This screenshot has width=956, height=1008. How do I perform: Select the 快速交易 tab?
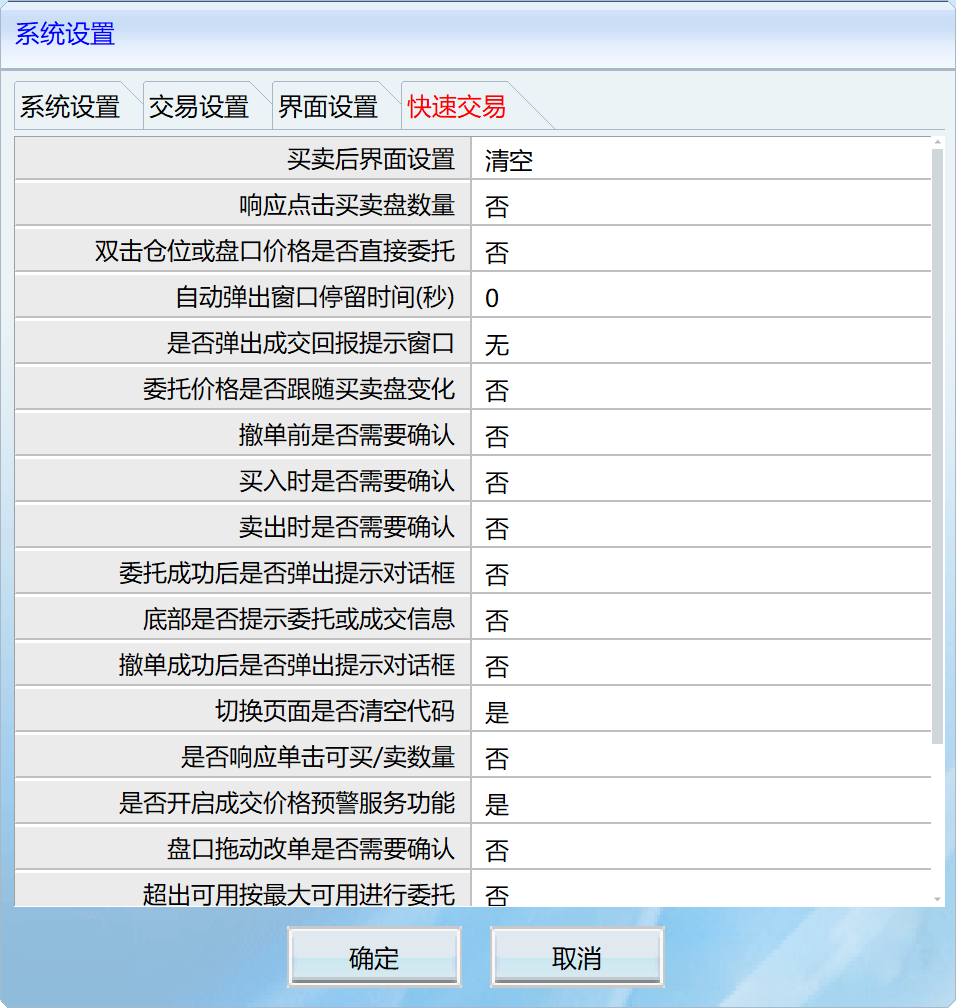[x=457, y=106]
